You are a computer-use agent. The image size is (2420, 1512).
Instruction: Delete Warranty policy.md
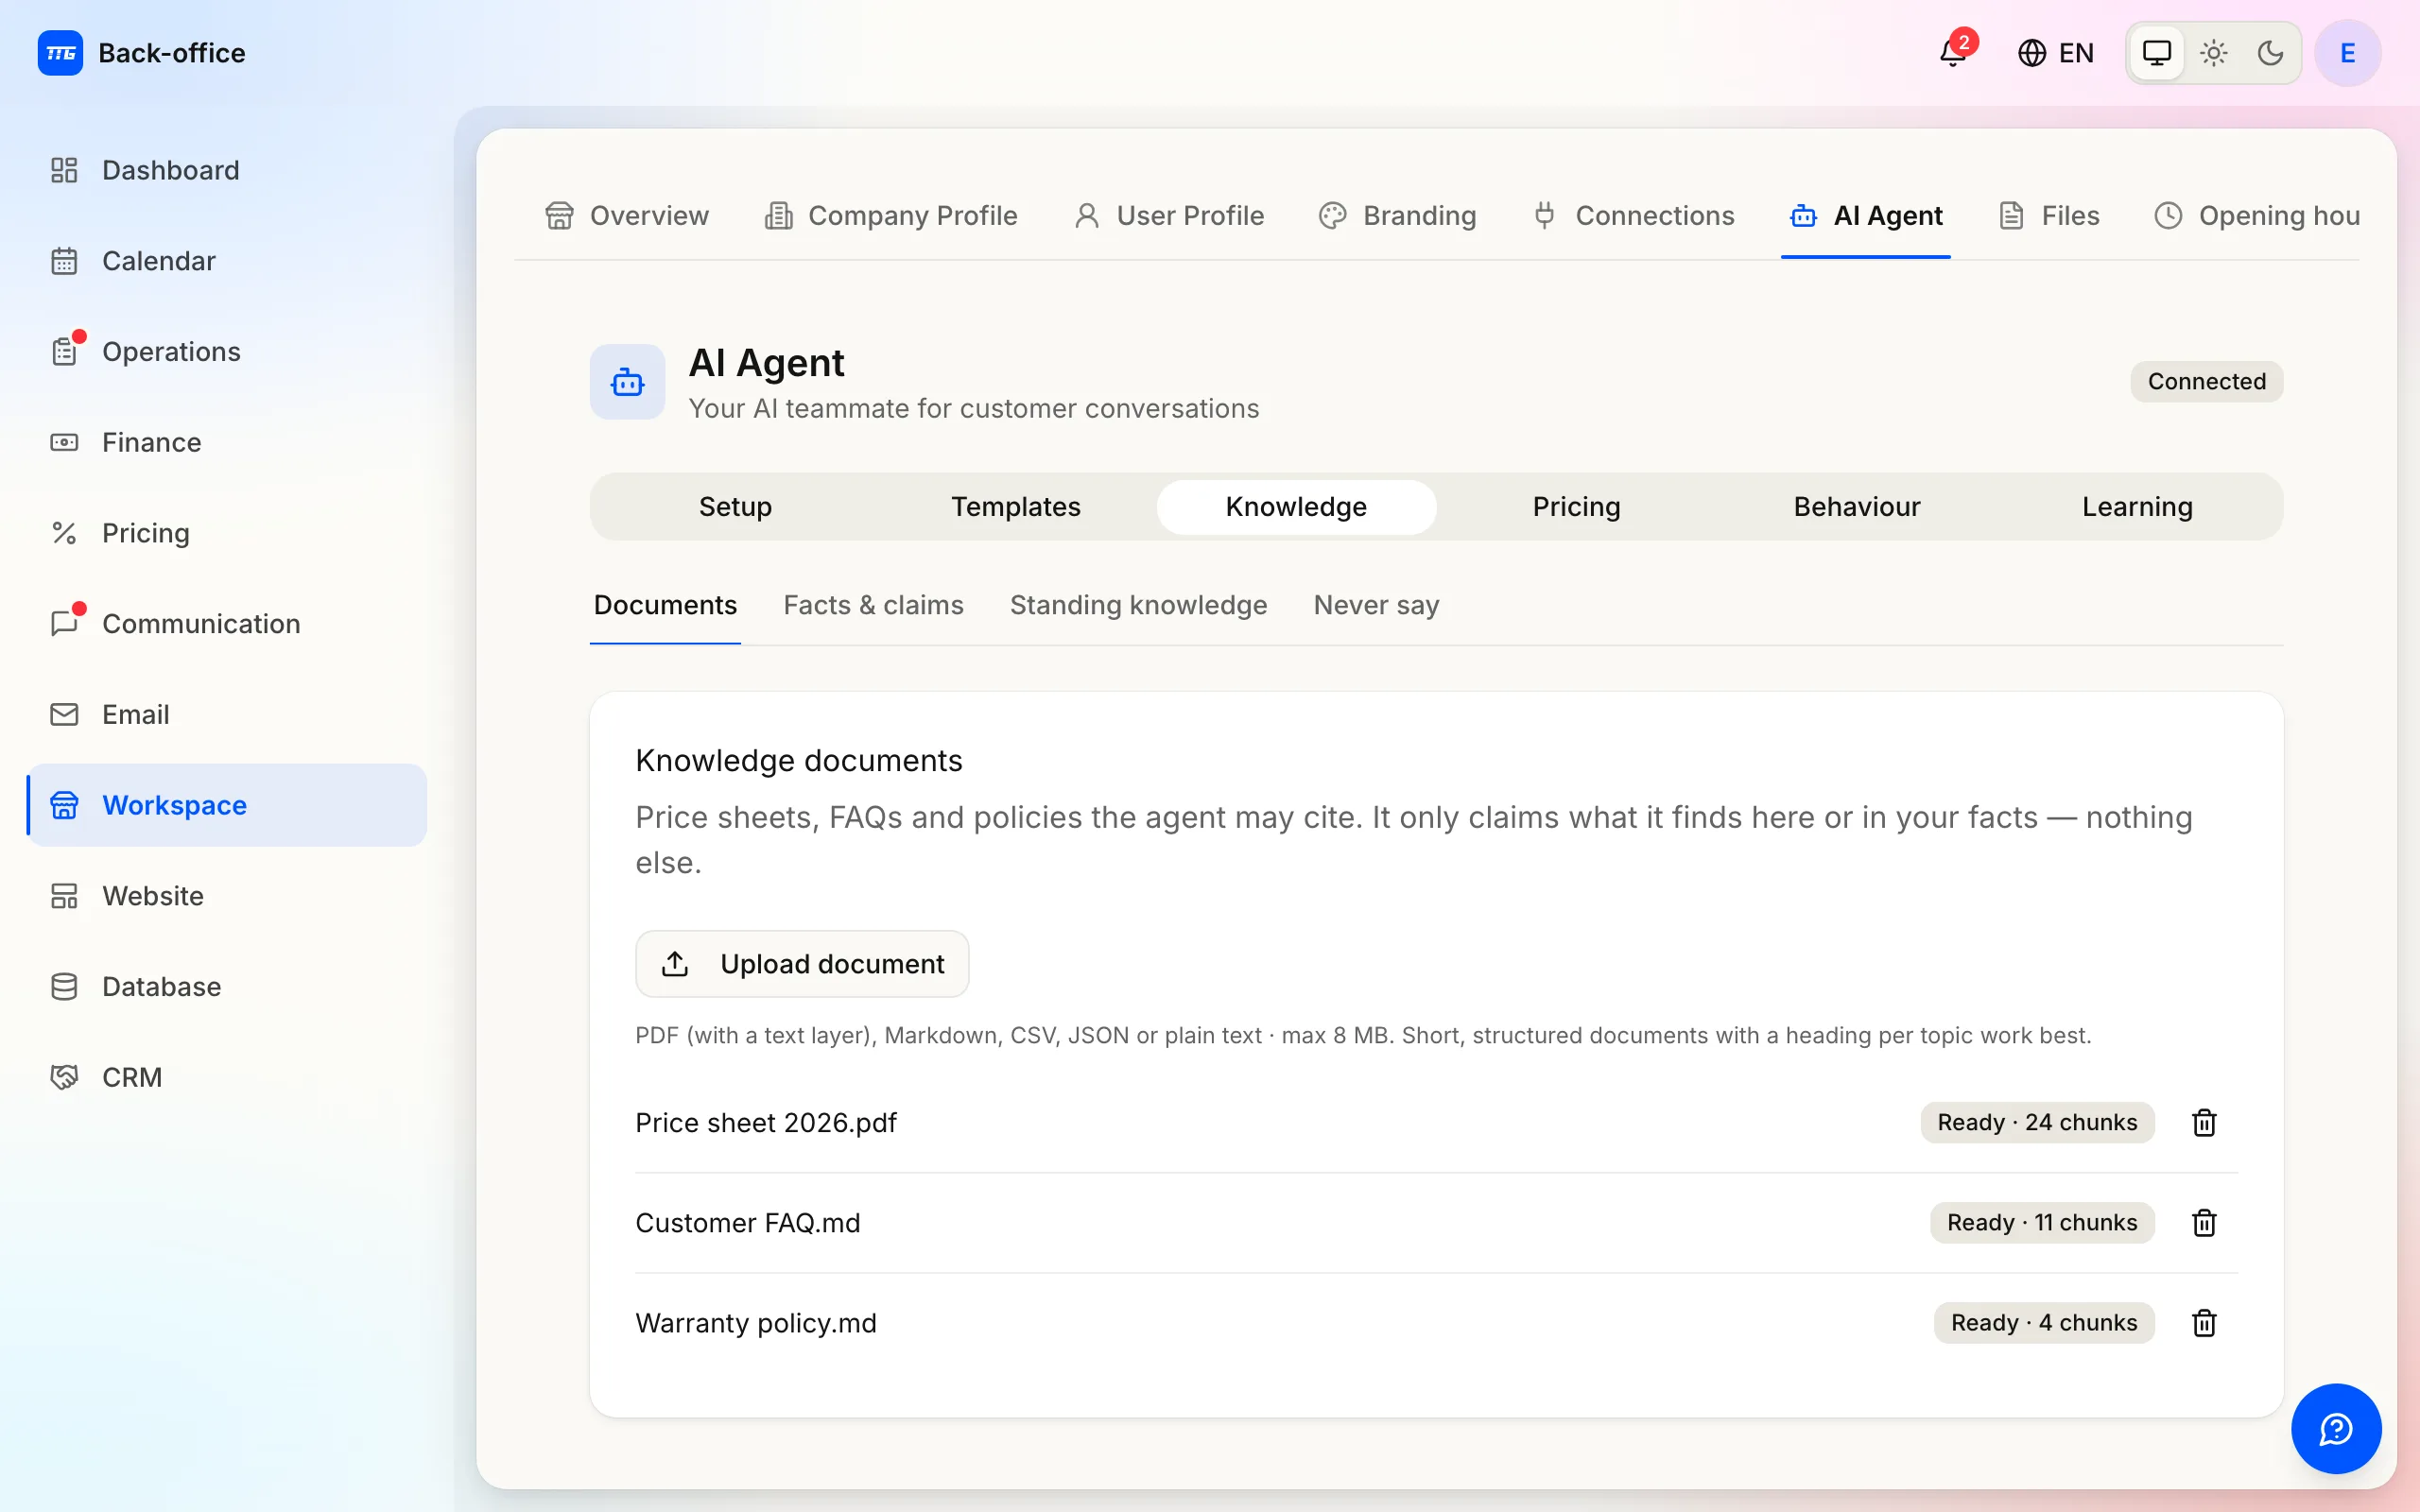2204,1323
